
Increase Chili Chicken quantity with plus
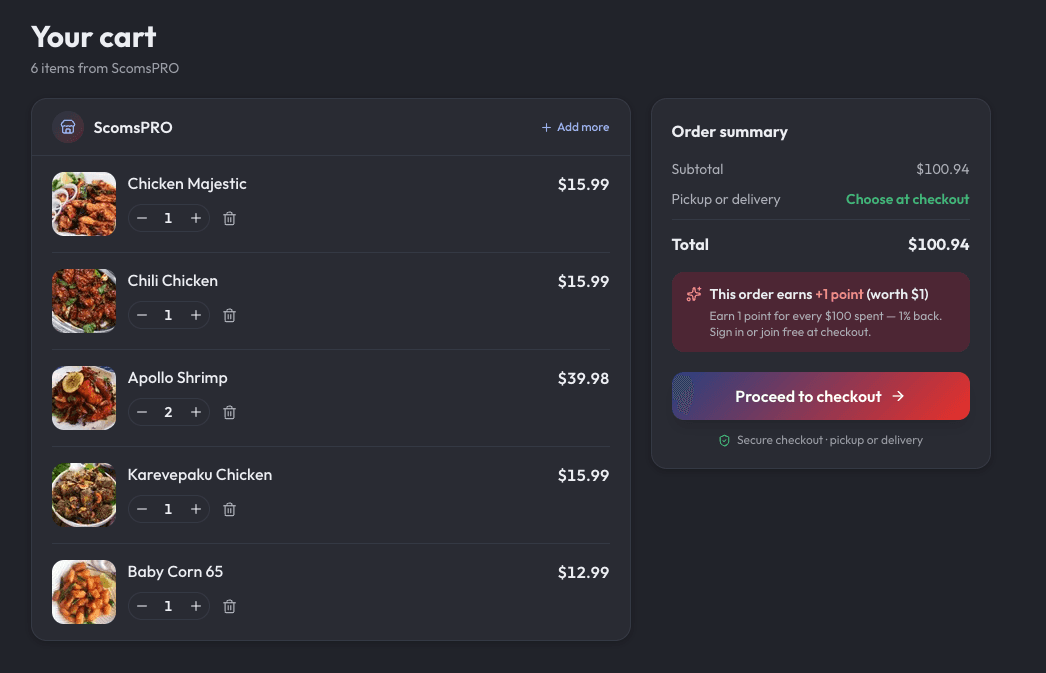[x=195, y=315]
